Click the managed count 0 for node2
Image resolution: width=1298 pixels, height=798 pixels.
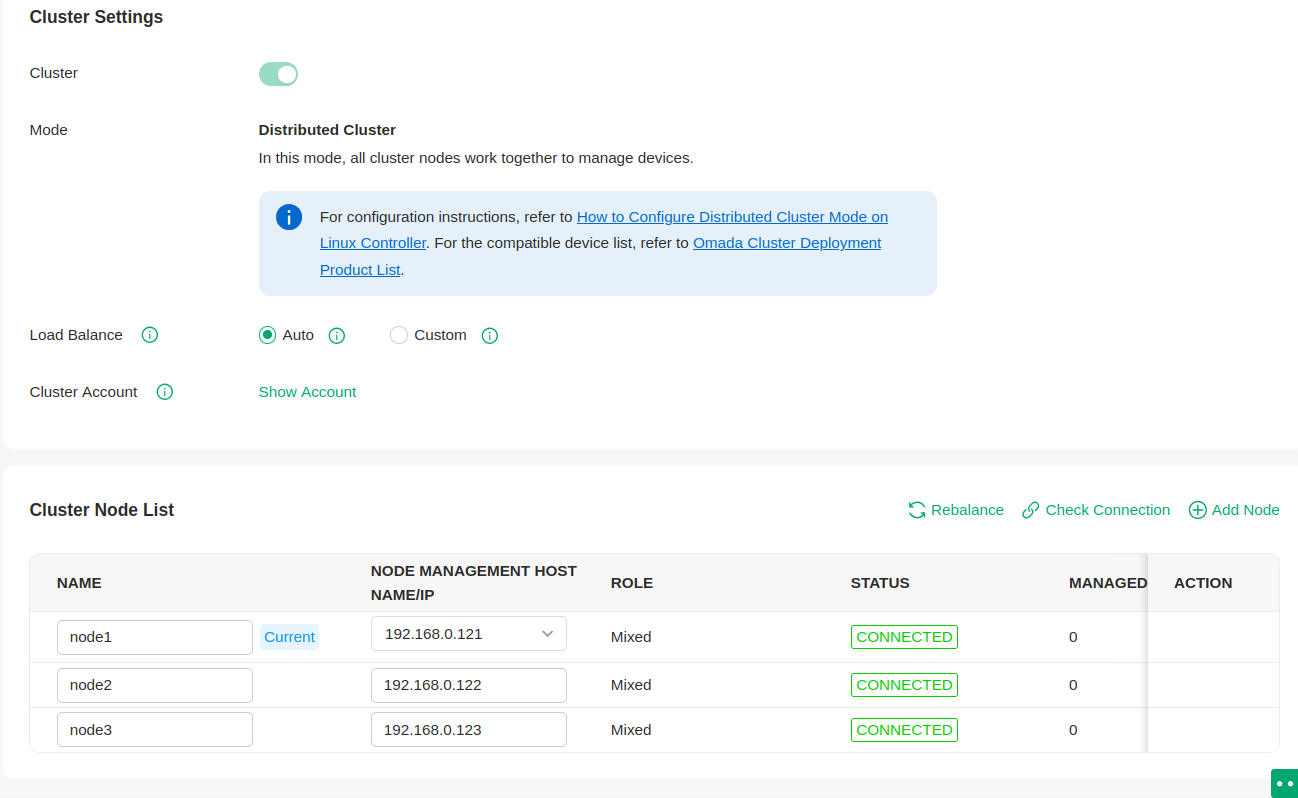(x=1073, y=685)
